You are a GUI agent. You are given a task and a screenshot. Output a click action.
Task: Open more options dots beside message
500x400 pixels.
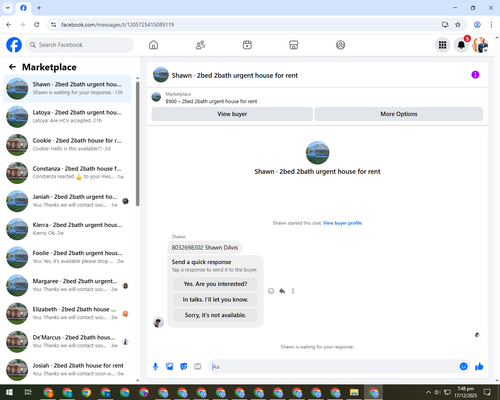[x=293, y=291]
